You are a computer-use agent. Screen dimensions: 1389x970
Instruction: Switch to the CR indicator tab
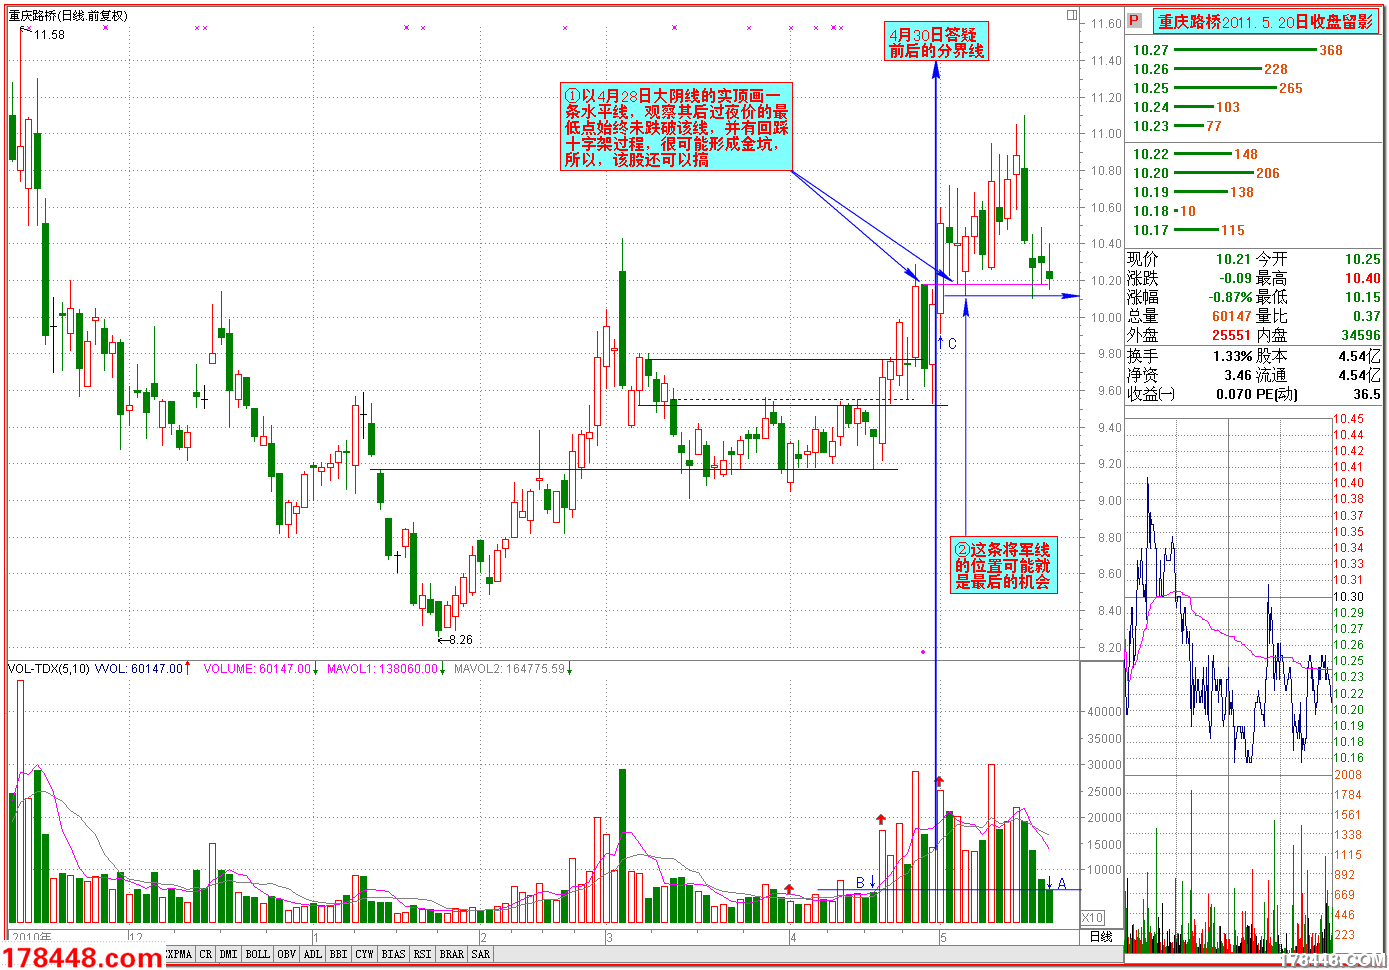[206, 954]
